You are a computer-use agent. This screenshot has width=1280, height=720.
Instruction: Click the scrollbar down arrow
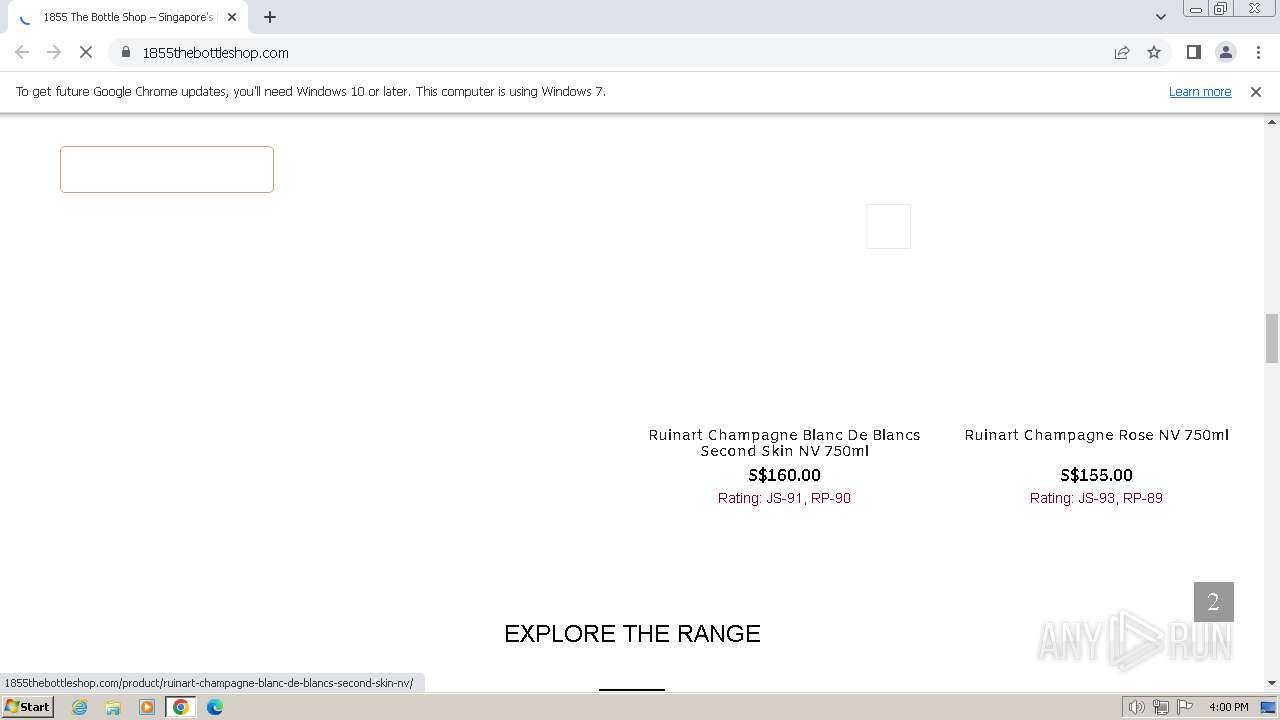(x=1272, y=683)
